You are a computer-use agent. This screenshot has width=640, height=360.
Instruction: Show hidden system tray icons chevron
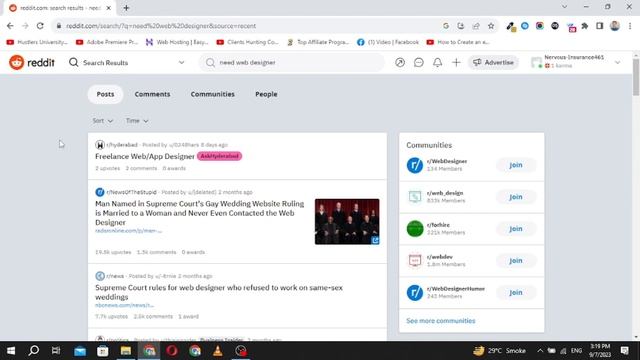point(540,351)
